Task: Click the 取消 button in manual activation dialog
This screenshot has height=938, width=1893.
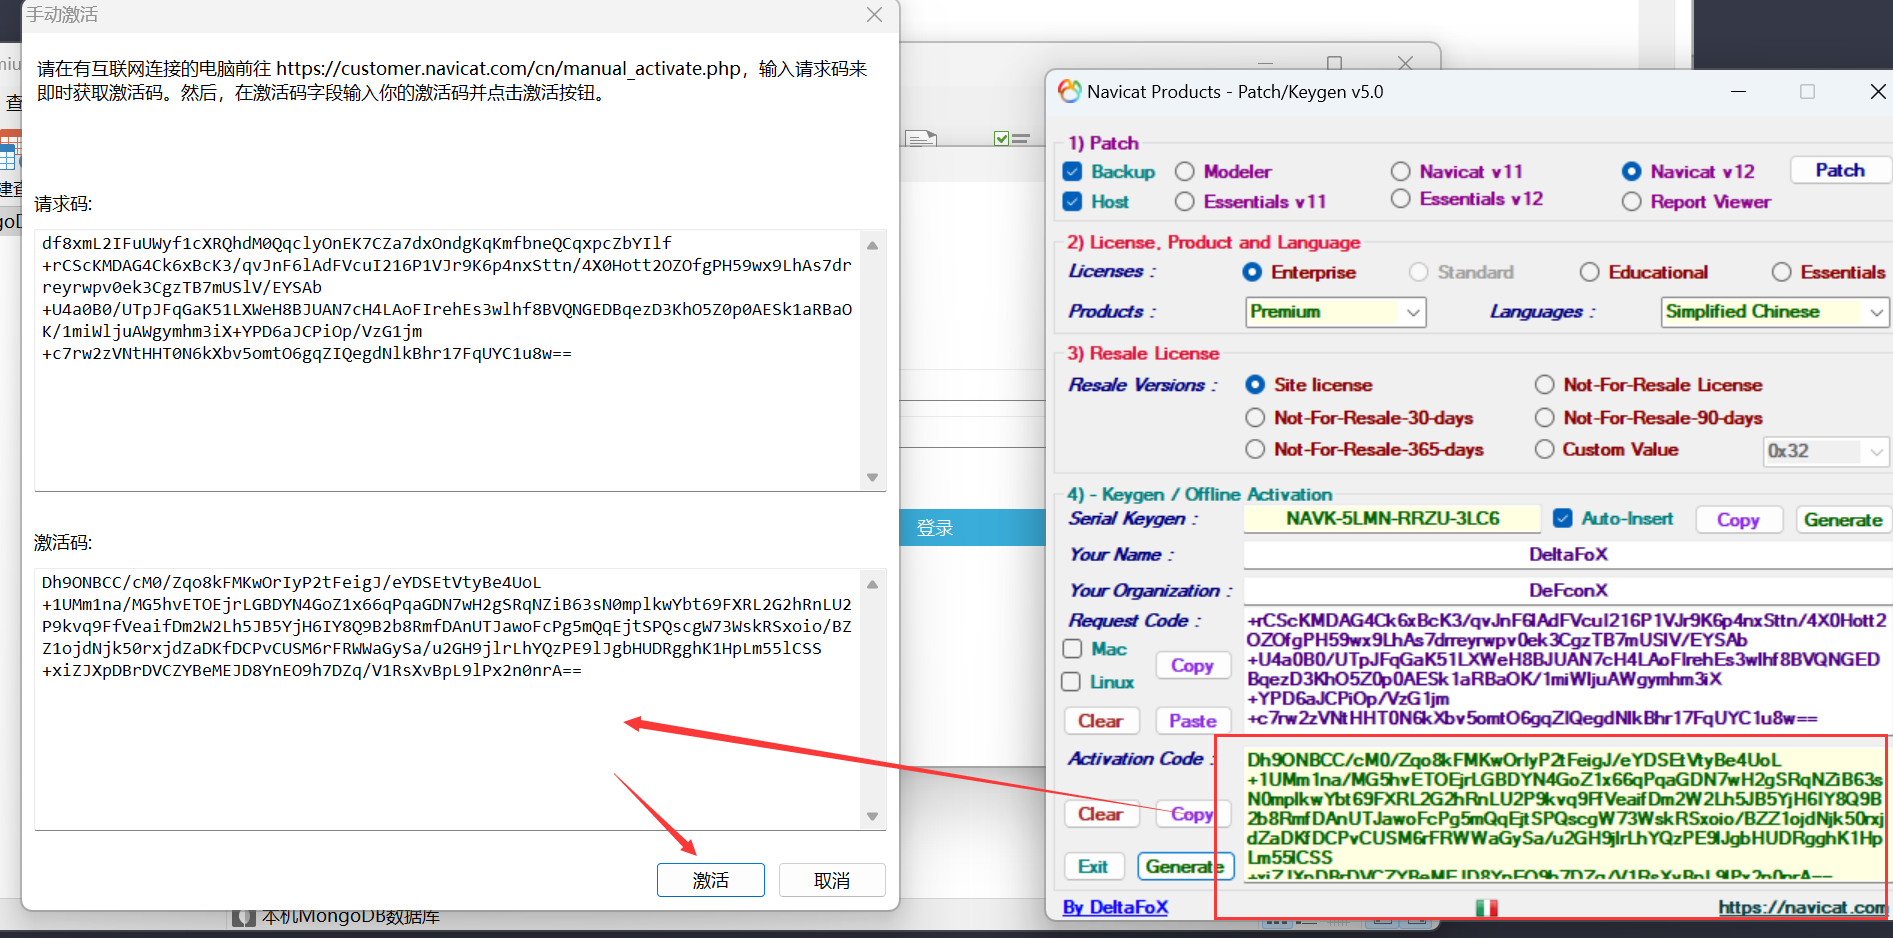Action: (832, 880)
